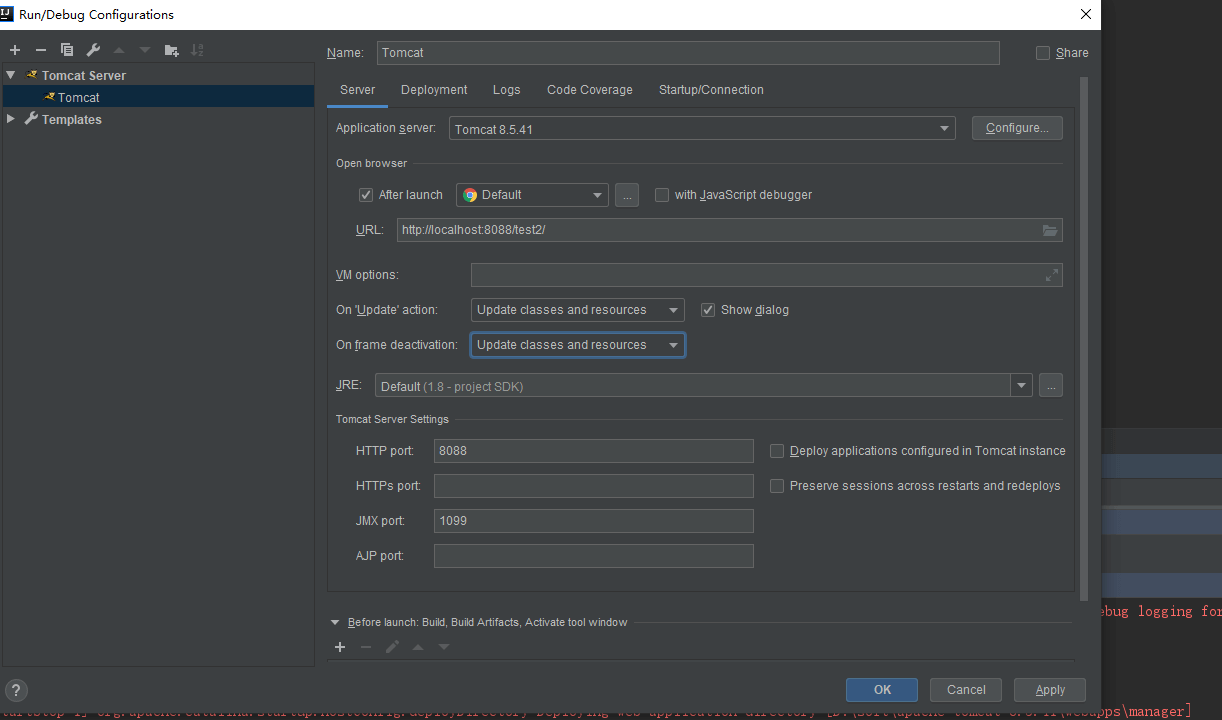Click the Remove Configuration minus icon

(x=41, y=50)
